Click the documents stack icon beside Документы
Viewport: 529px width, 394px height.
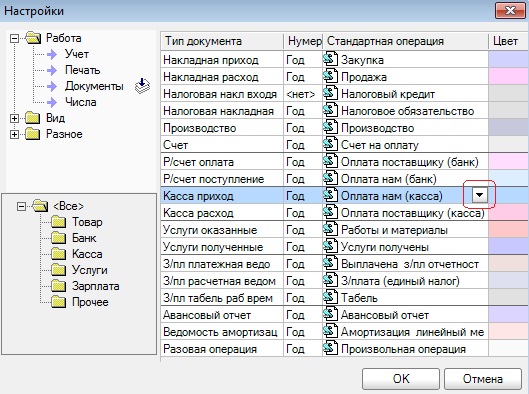click(x=142, y=86)
